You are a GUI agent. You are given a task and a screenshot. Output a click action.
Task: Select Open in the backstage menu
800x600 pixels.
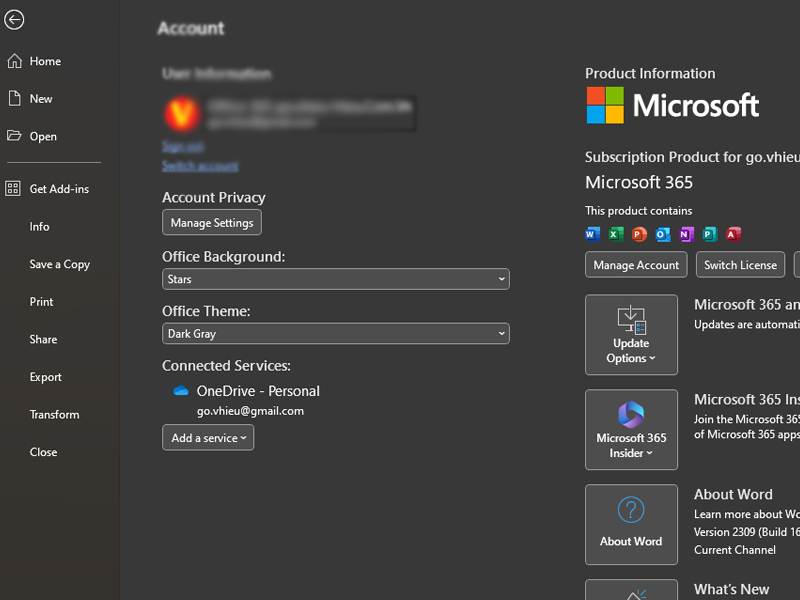tap(43, 136)
